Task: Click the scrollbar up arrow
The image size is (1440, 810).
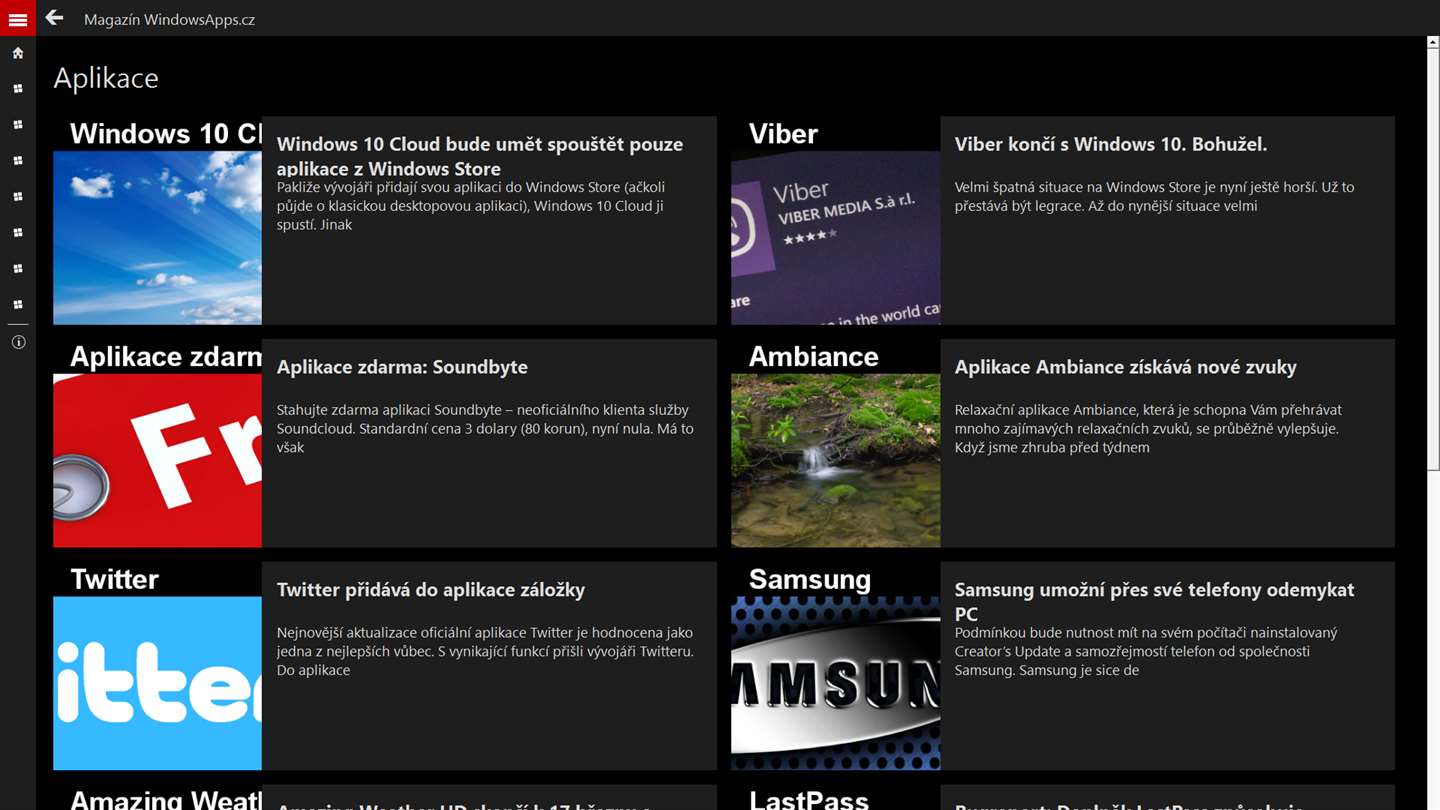Action: [x=1433, y=43]
